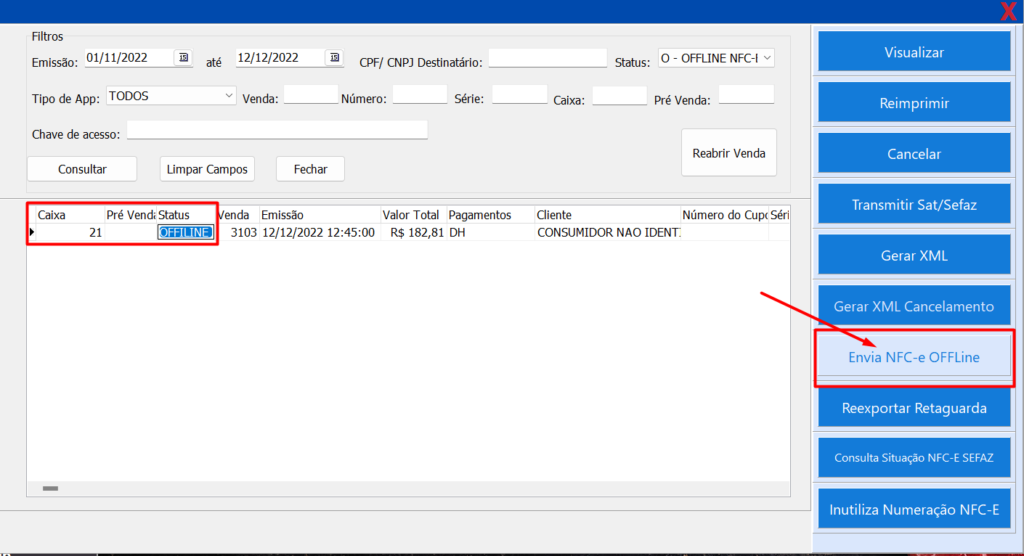The image size is (1024, 556).
Task: Sort by Valor Total column header
Action: point(411,215)
